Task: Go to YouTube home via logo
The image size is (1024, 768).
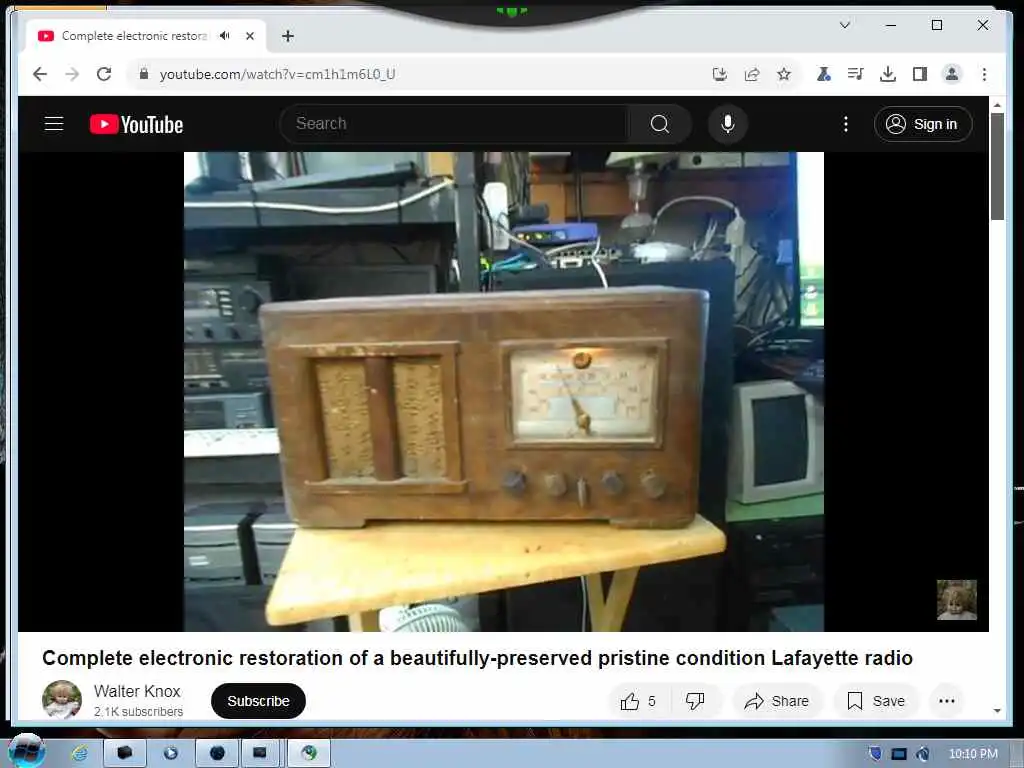Action: tap(136, 124)
